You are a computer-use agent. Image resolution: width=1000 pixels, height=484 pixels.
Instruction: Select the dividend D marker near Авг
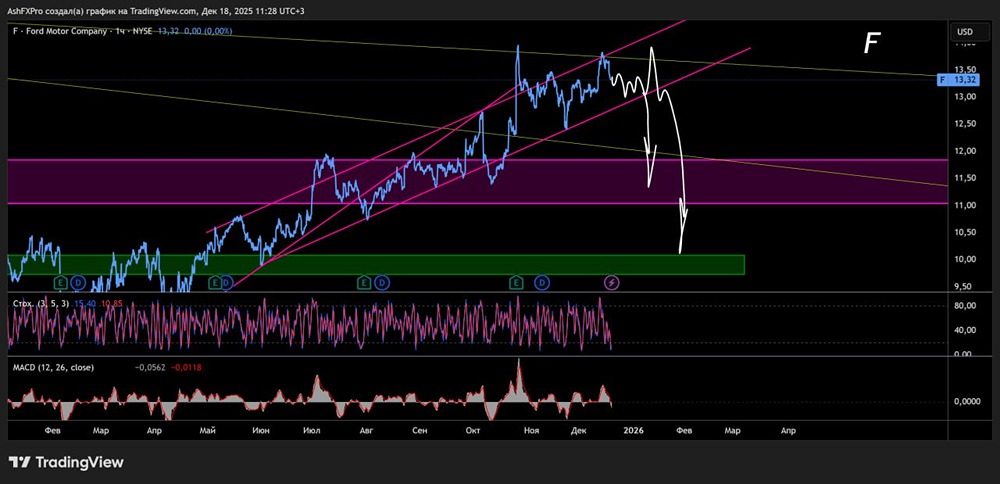pos(381,282)
